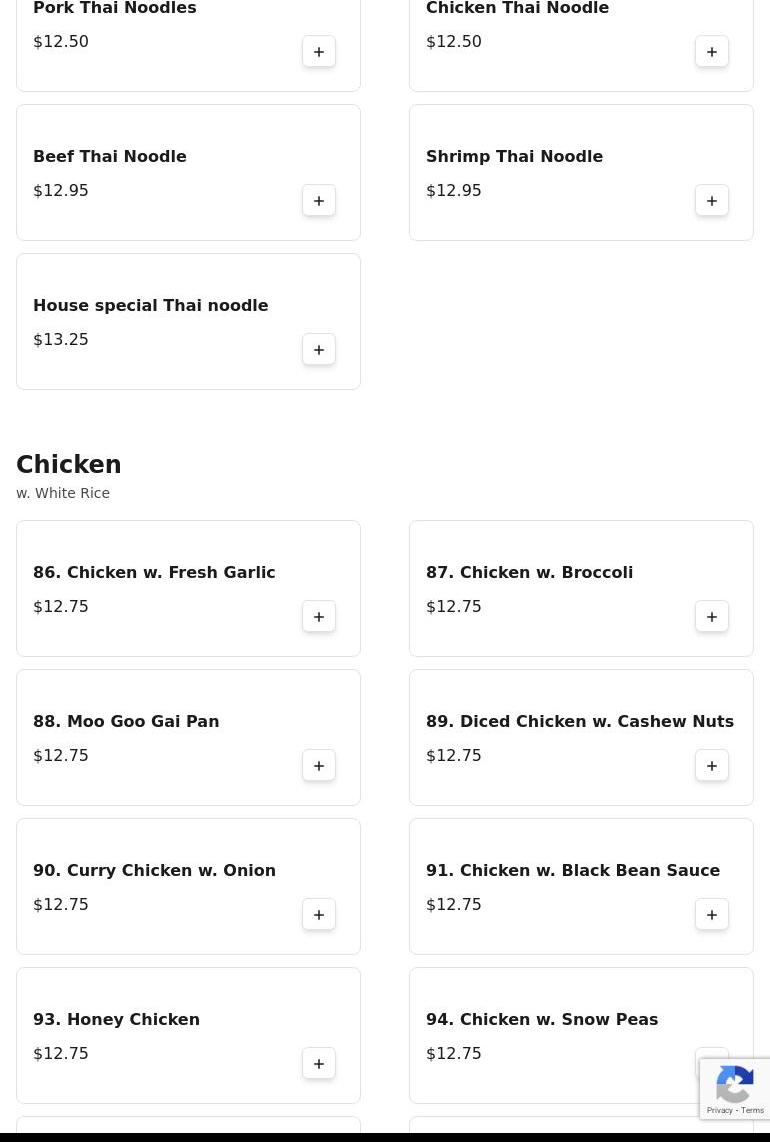This screenshot has width=770, height=1142.
Task: Select the Honey Chicken item name
Action: click(x=117, y=1019)
